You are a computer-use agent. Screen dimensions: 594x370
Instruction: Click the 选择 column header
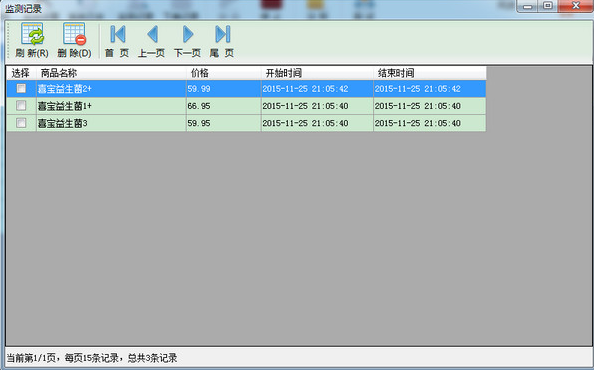[x=21, y=73]
